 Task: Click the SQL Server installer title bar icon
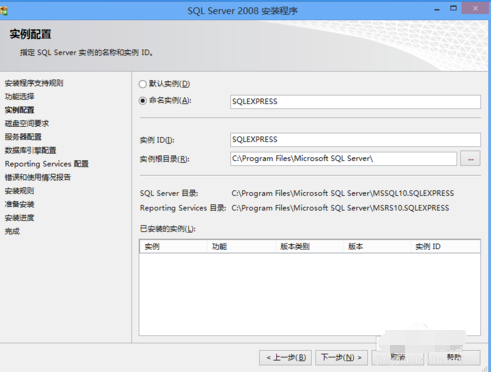pyautogui.click(x=4, y=11)
